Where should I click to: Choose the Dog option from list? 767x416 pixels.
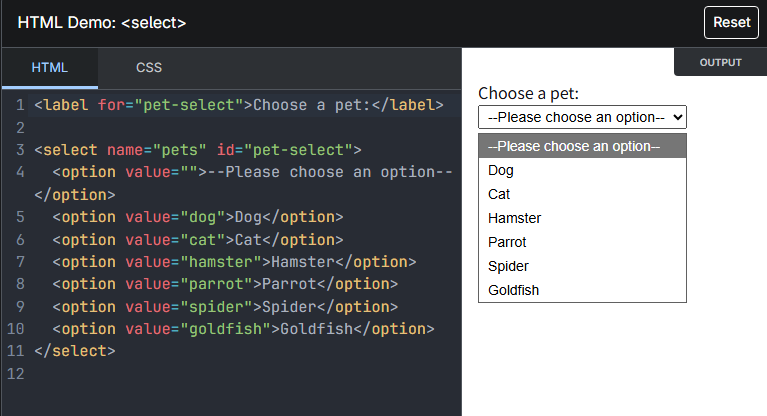501,170
